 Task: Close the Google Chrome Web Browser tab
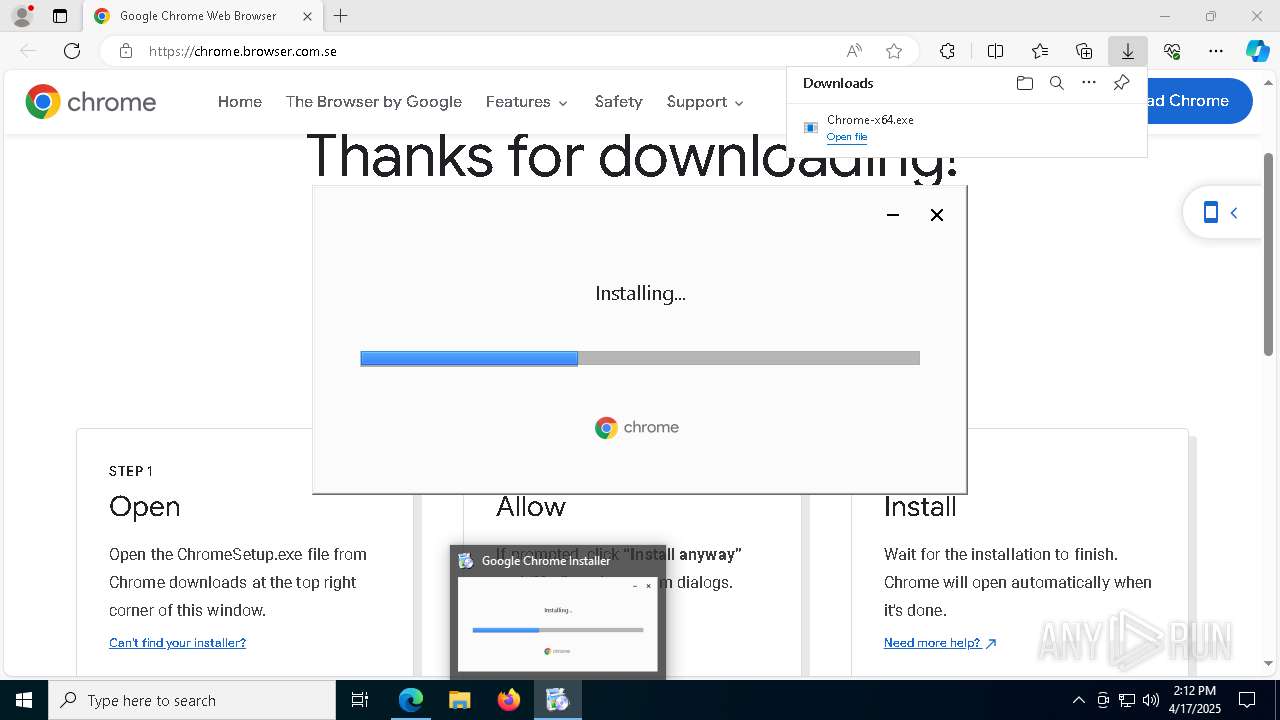[307, 16]
